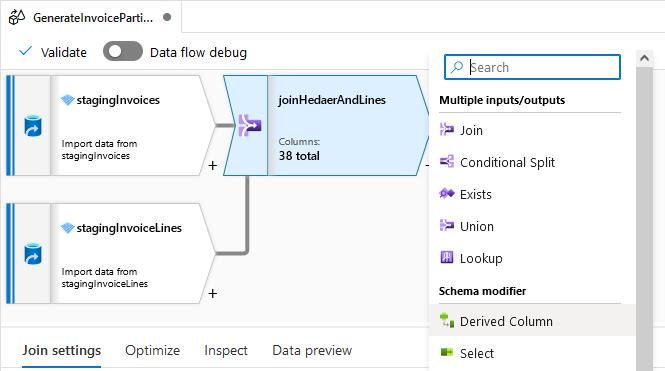
Task: Click the dataset icon beside the stagingInvoiceLines title
Action: pyautogui.click(x=67, y=228)
